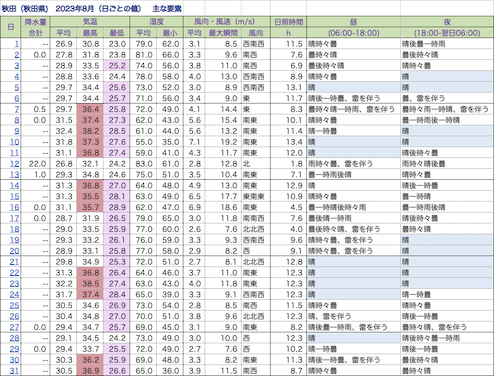Follow the day 24 date link
Viewport: 494px width, 376px height.
14,295
